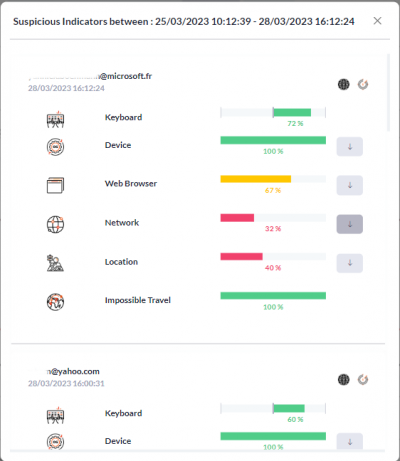
Task: Click the 72% Keyboard score bar
Action: pyautogui.click(x=273, y=113)
